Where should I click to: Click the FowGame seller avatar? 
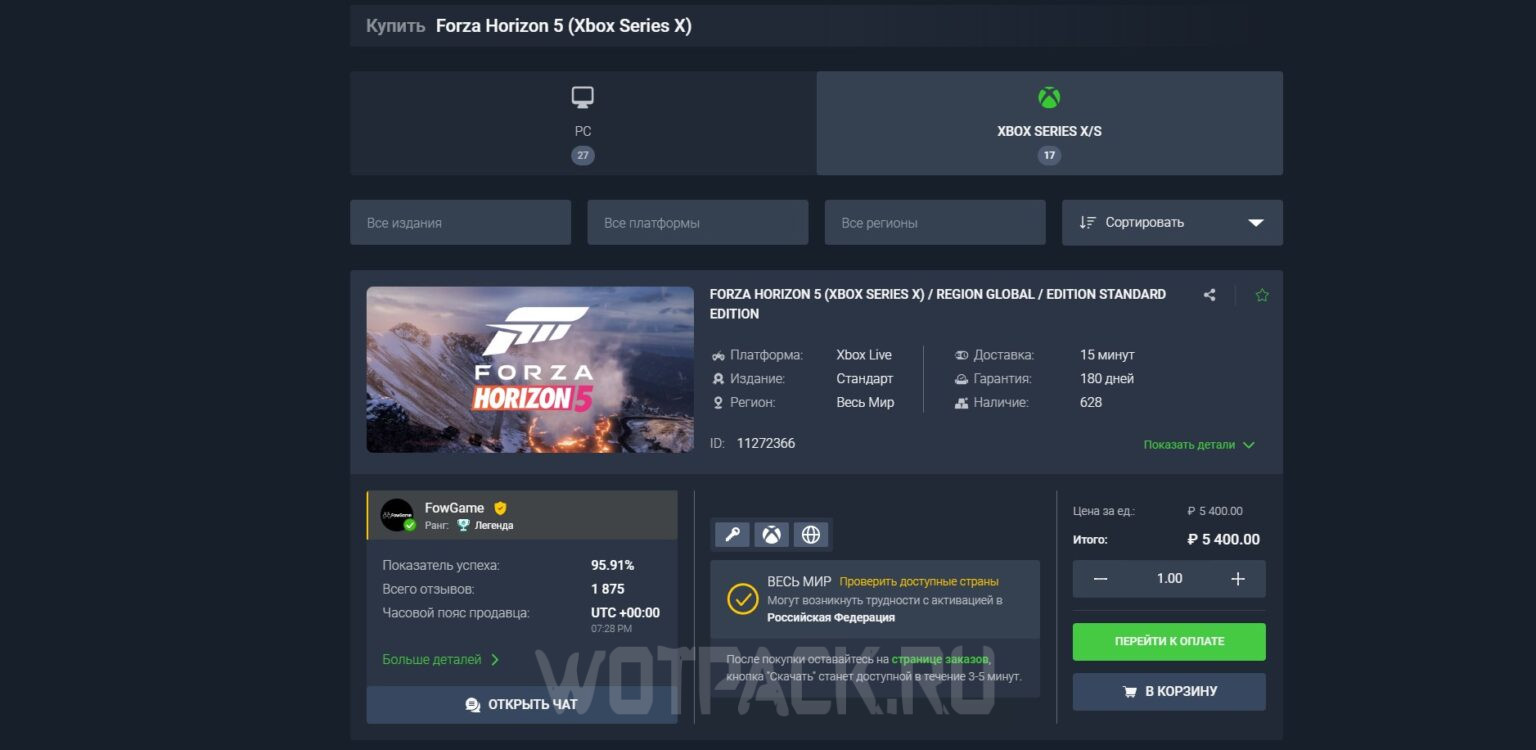pos(397,515)
